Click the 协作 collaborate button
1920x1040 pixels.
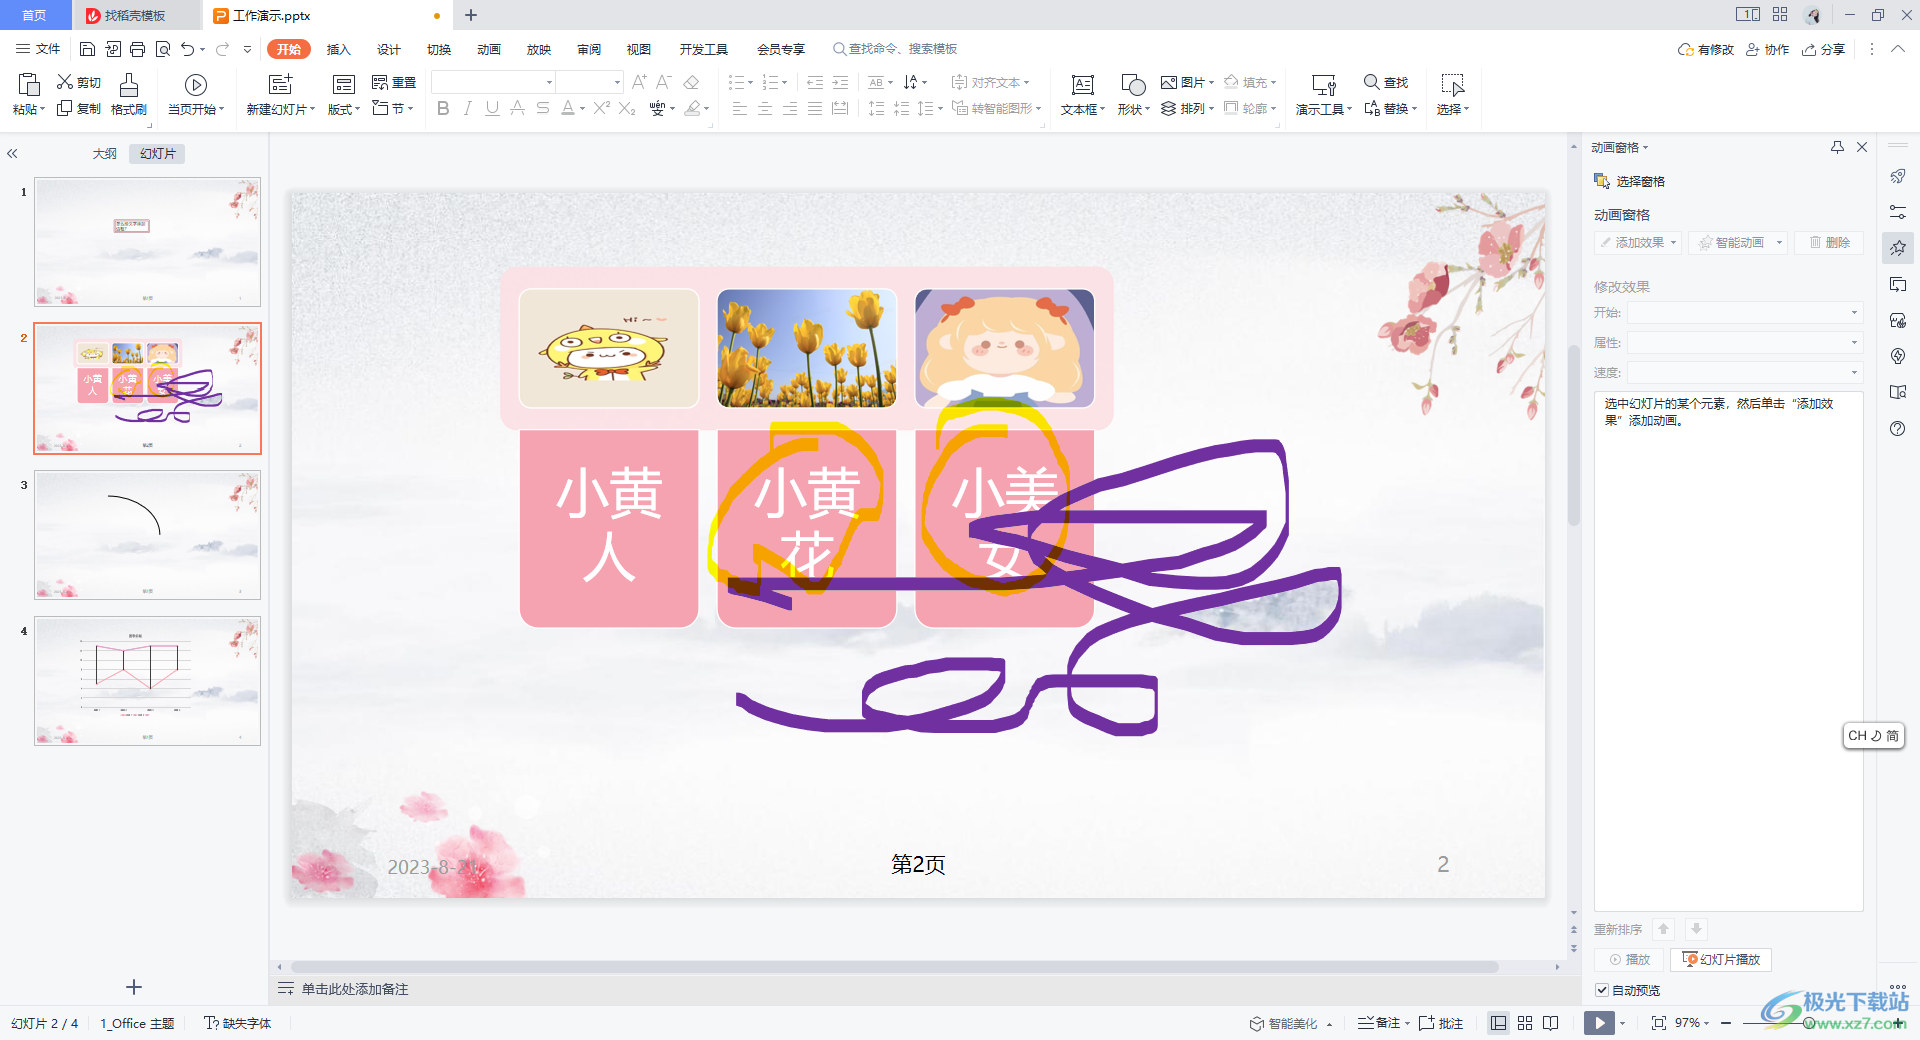coord(1767,49)
